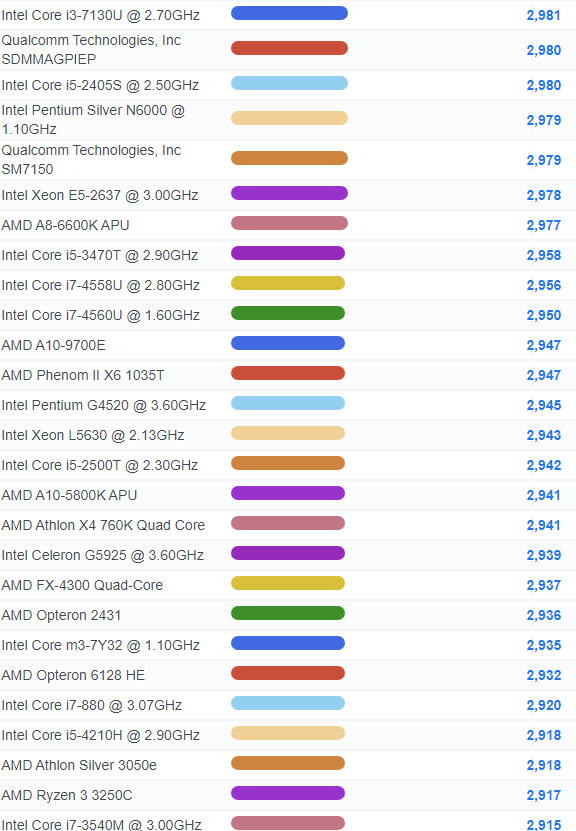The height and width of the screenshot is (831, 576).
Task: Select Intel Pentium G4520 @ 3.60GHz
Action: [104, 405]
